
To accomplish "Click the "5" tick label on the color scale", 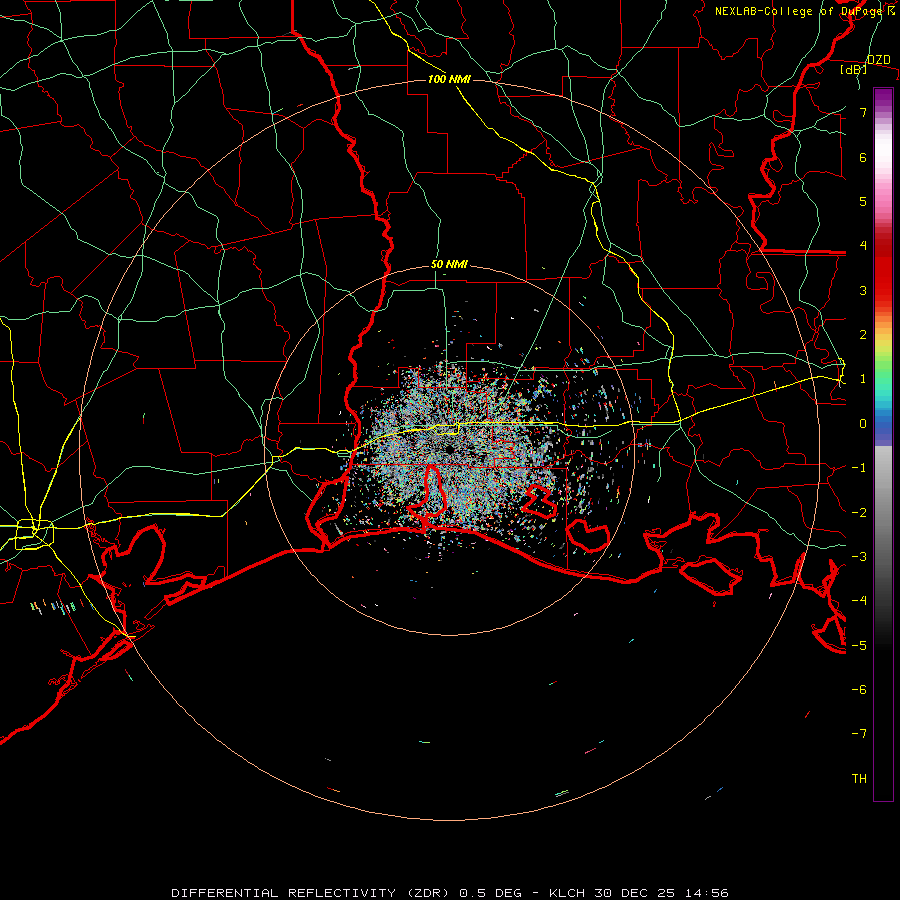I will tap(863, 201).
